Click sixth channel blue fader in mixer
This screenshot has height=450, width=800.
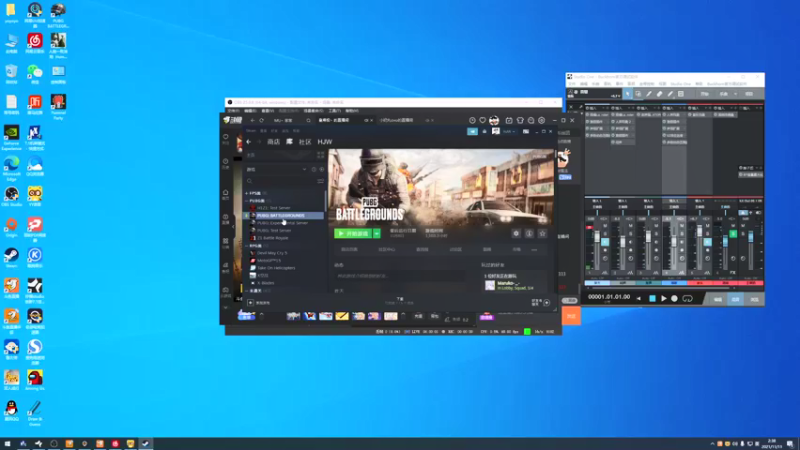point(726,241)
